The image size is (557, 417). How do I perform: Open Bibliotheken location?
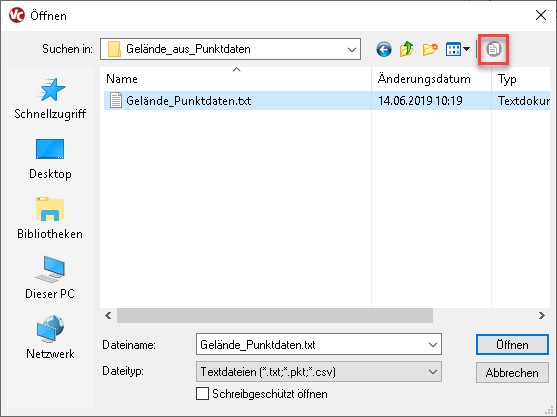click(50, 218)
